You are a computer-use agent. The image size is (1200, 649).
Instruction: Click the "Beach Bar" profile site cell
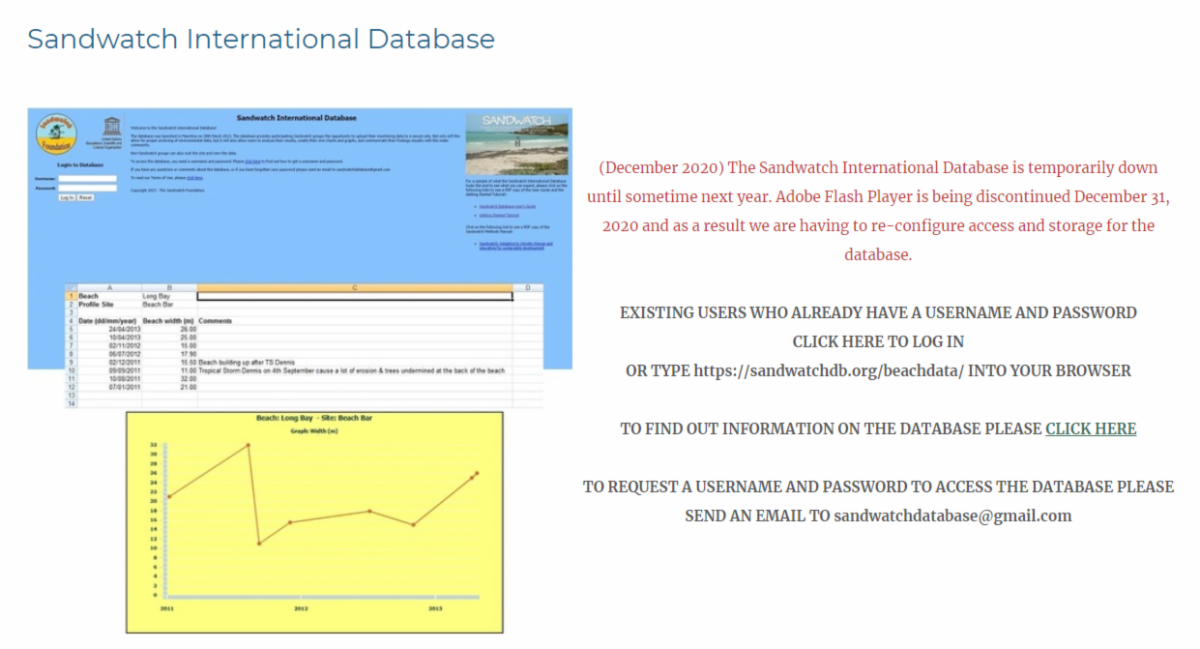[x=169, y=304]
